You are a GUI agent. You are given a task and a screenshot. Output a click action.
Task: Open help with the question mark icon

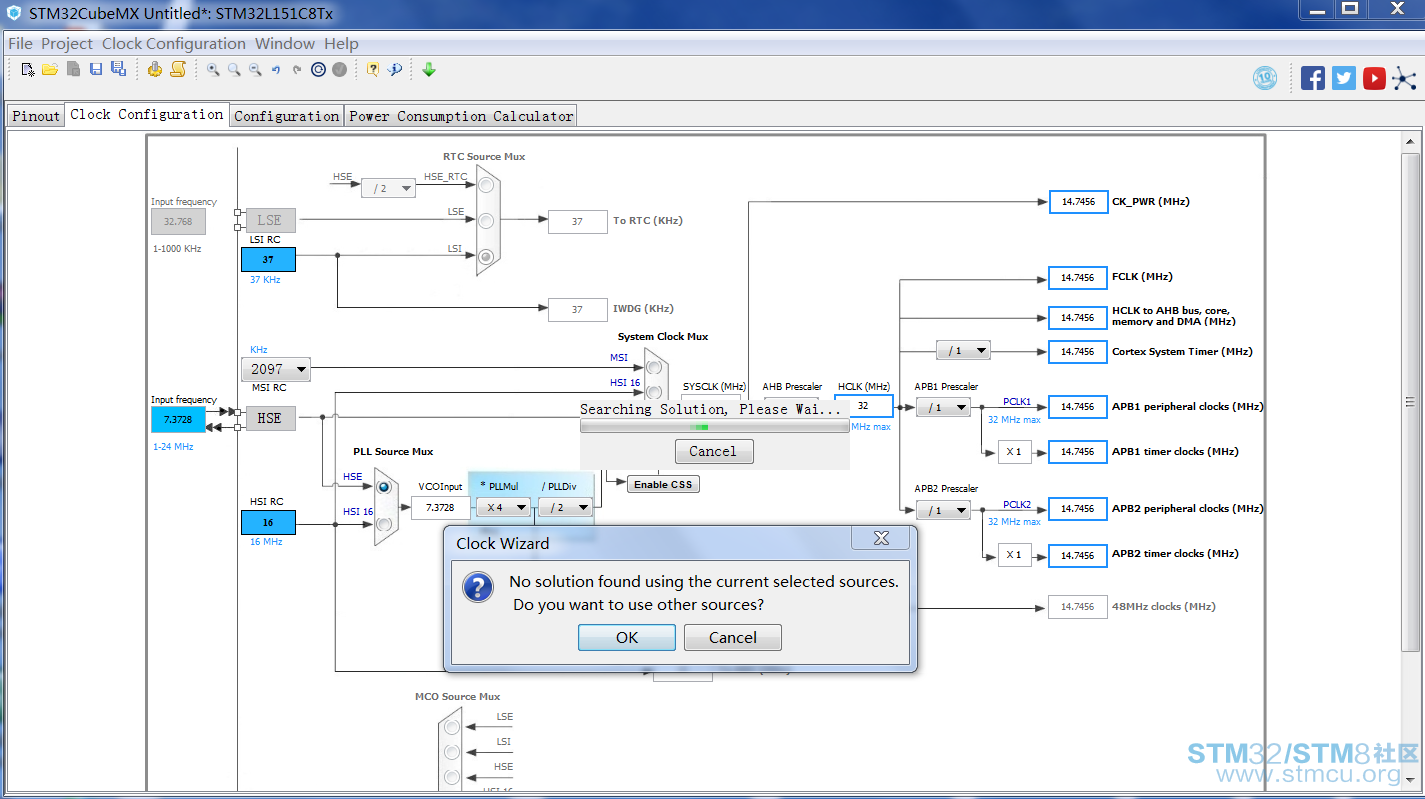(x=373, y=69)
